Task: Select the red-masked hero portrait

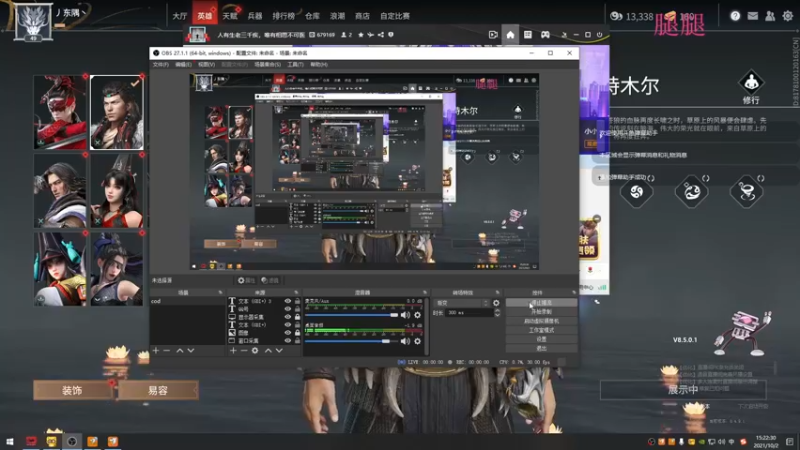Action: (x=60, y=112)
